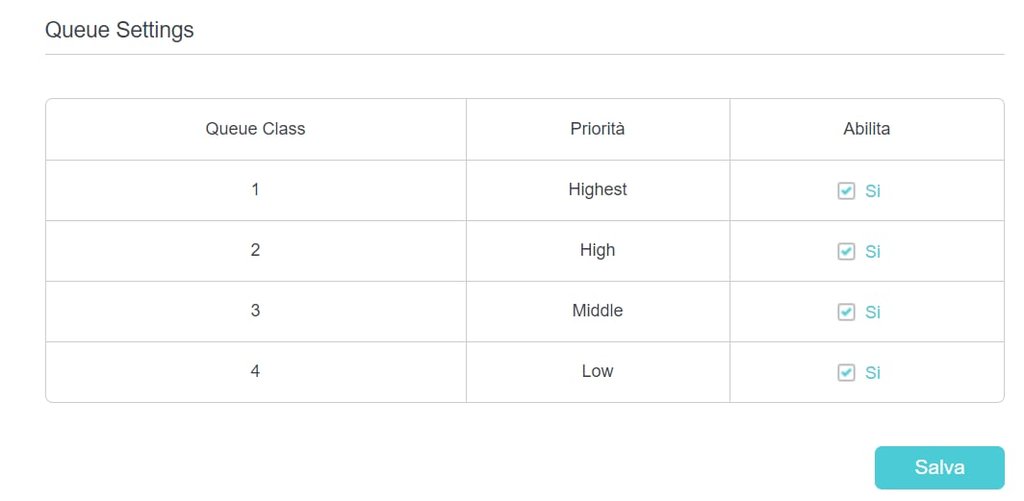Click queue class number 2 cell
The width and height of the screenshot is (1024, 501).
click(x=255, y=250)
